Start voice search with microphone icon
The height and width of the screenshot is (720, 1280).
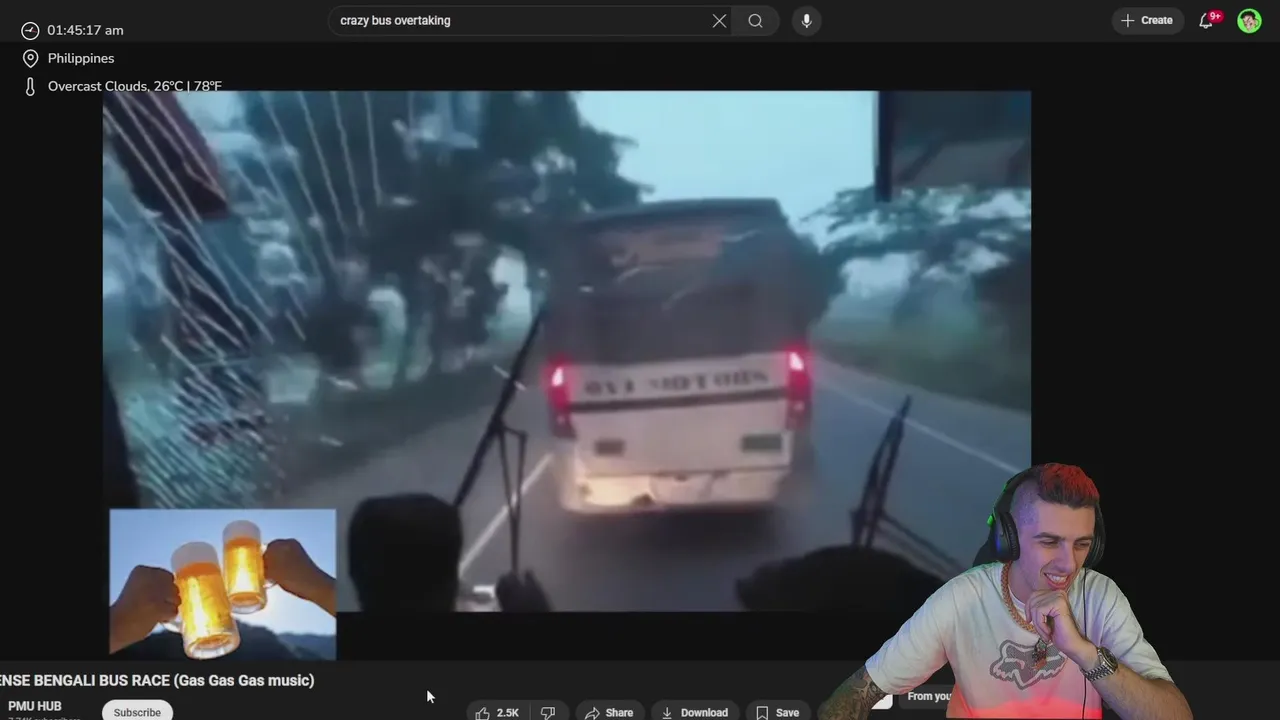pyautogui.click(x=806, y=21)
